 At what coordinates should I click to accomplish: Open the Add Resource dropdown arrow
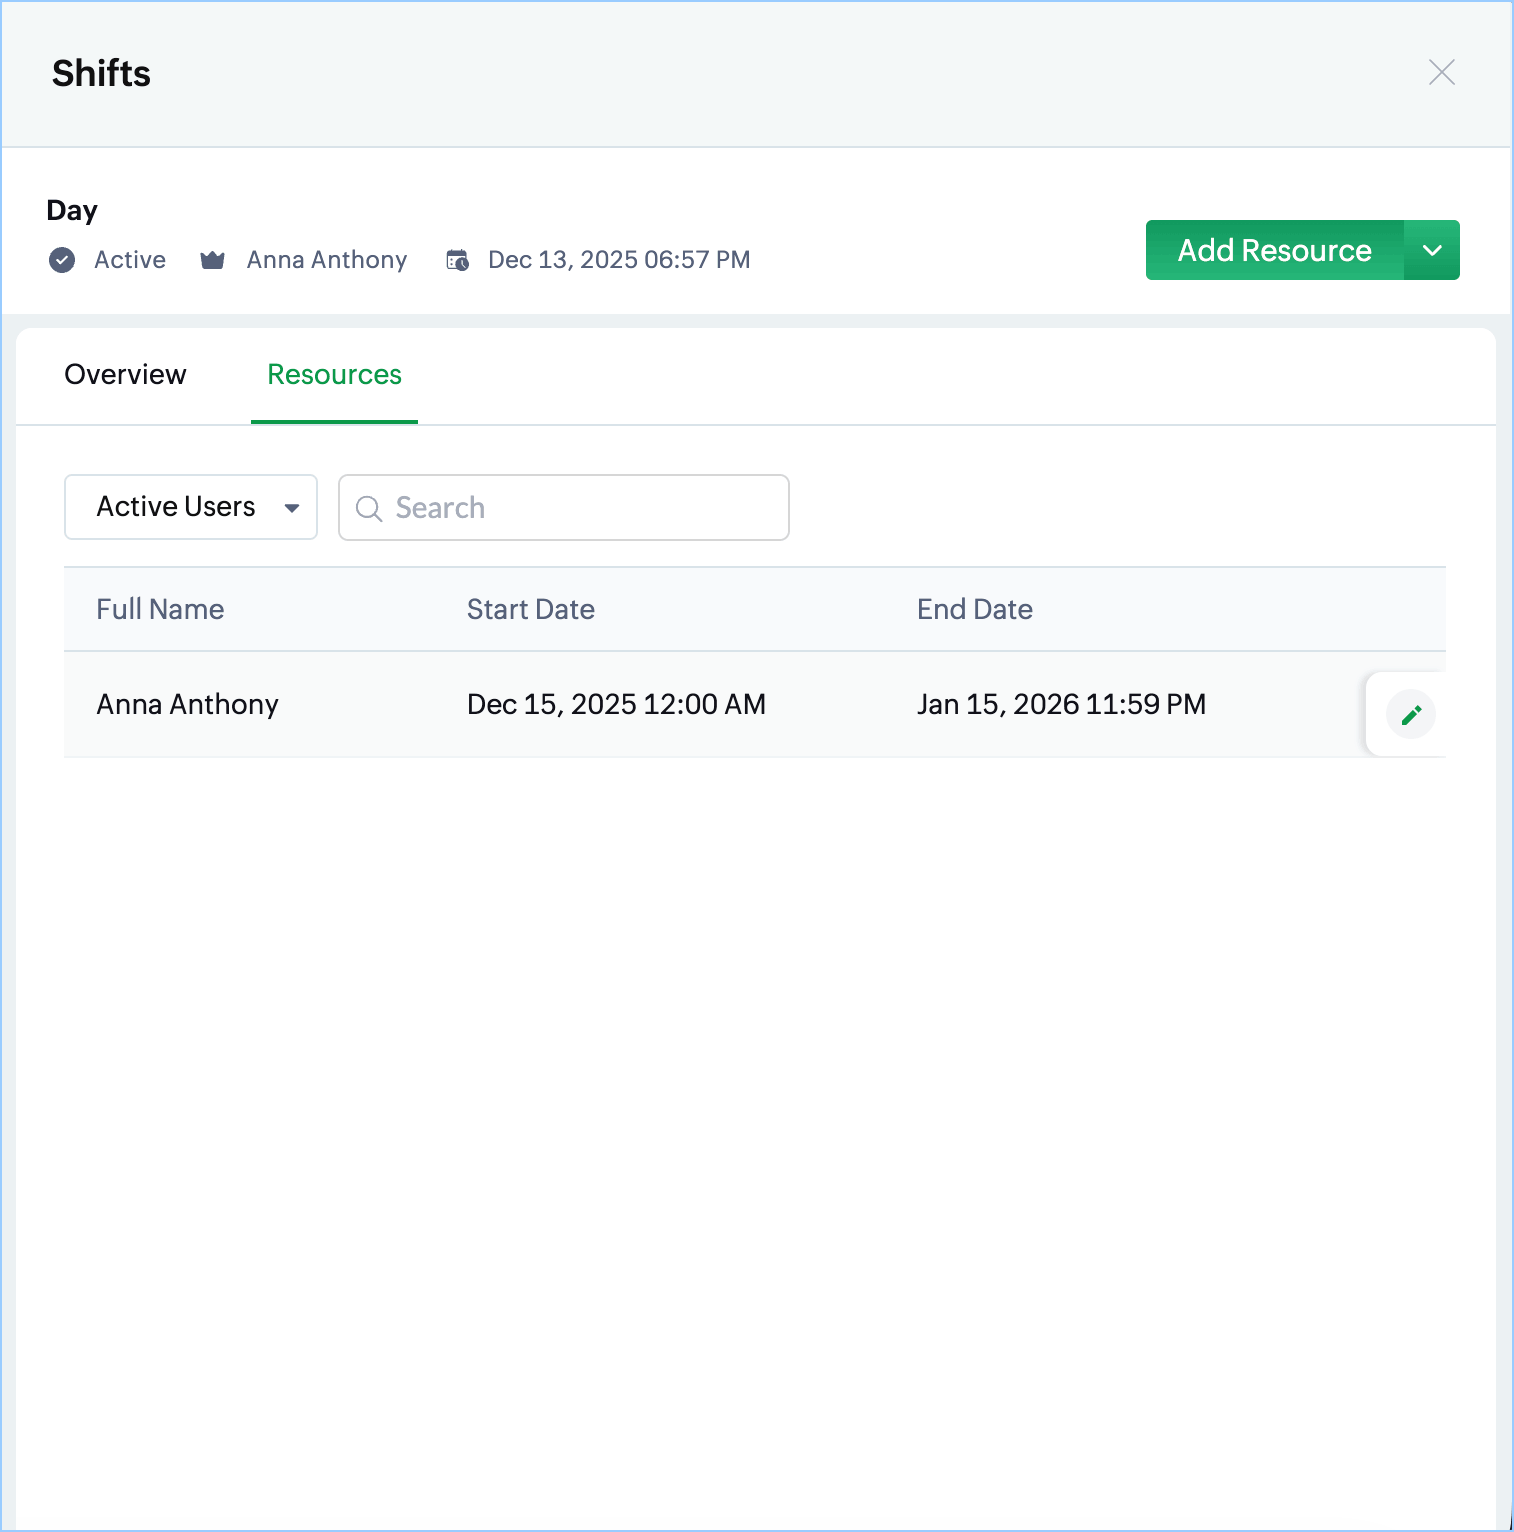click(1432, 250)
